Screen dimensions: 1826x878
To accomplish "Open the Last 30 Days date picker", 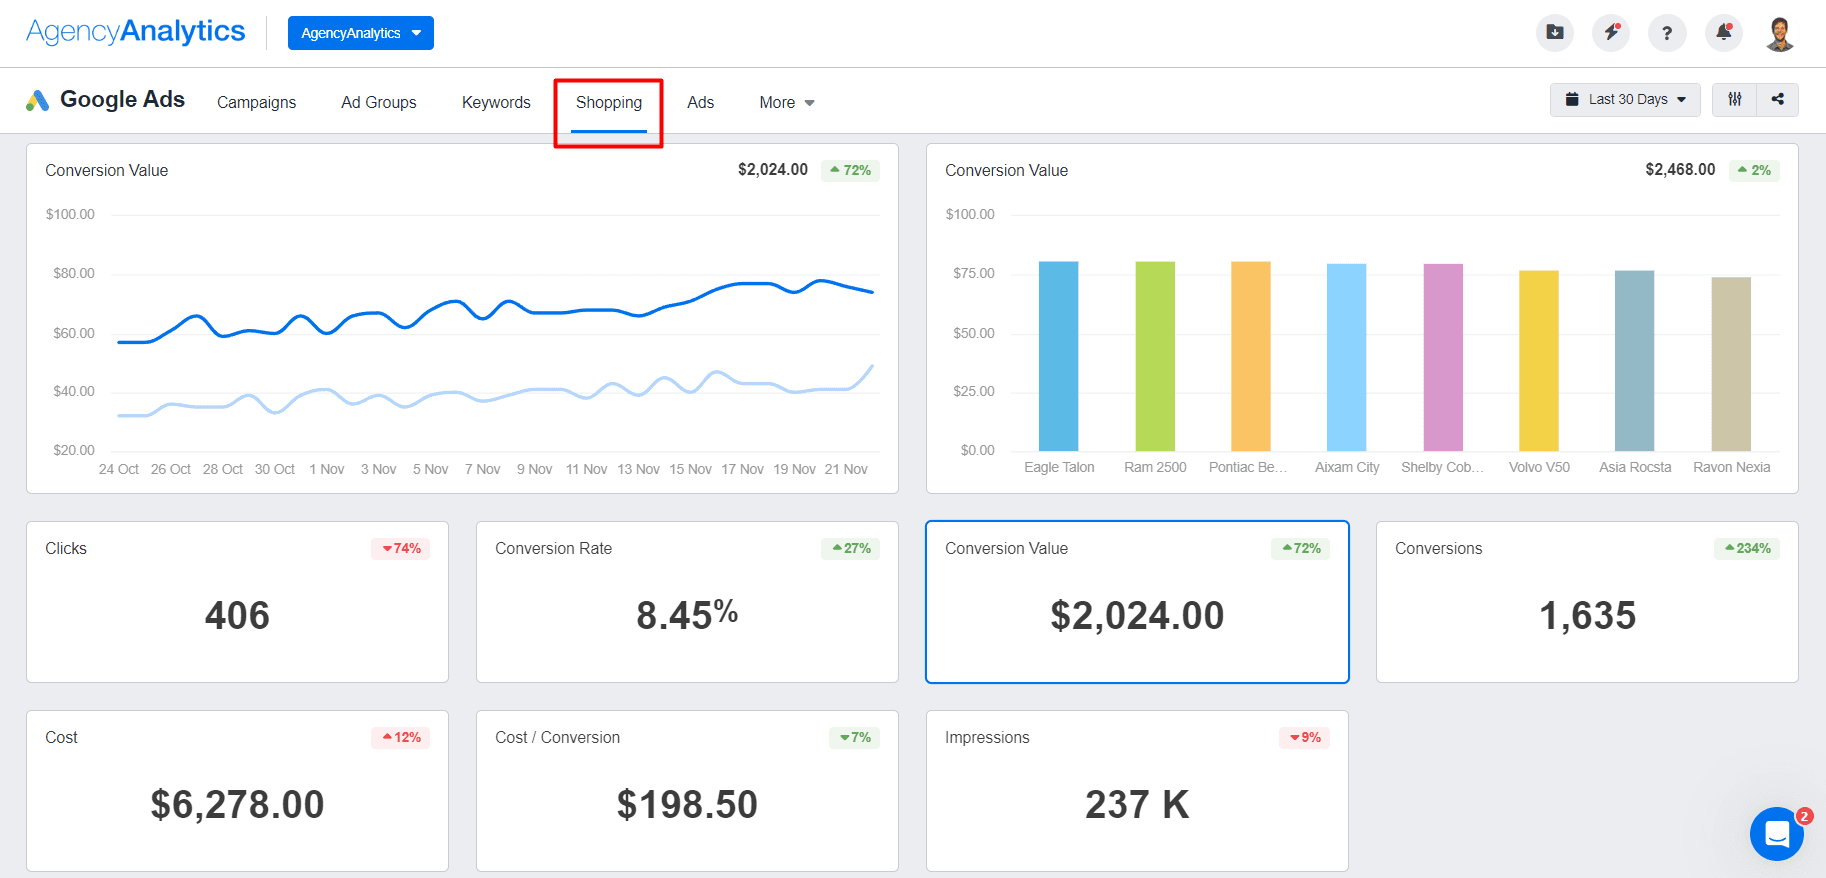I will pyautogui.click(x=1624, y=100).
